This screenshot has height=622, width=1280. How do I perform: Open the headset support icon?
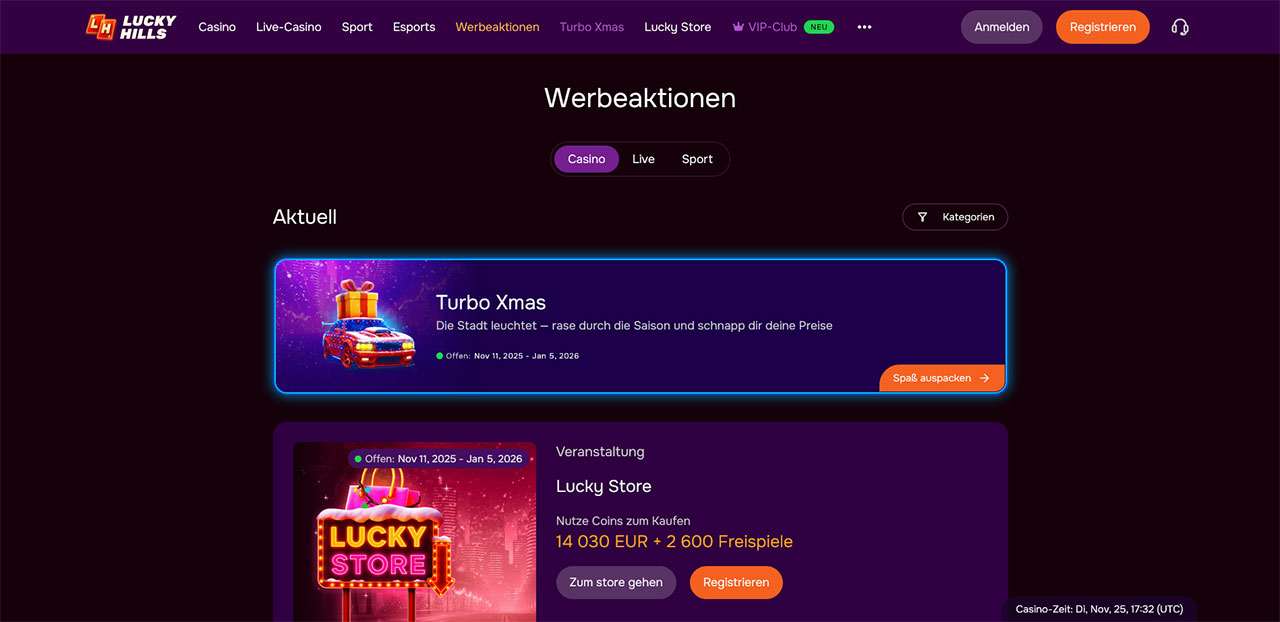(x=1180, y=27)
